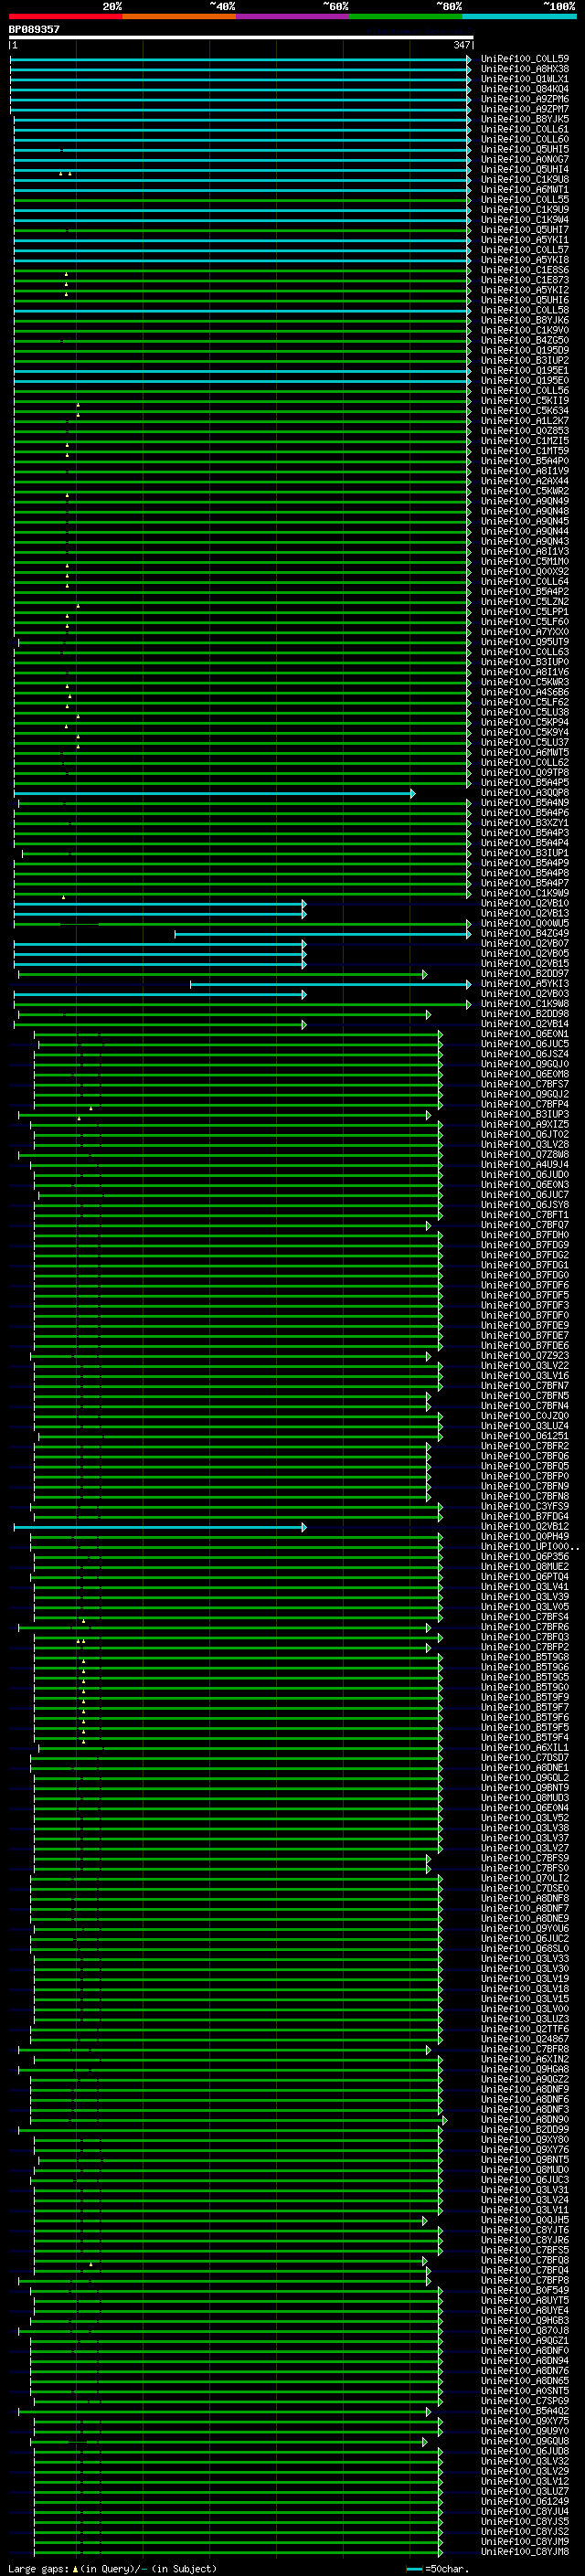Click the purple ~60% identity legend segment
This screenshot has height=2576, width=585.
(292, 16)
